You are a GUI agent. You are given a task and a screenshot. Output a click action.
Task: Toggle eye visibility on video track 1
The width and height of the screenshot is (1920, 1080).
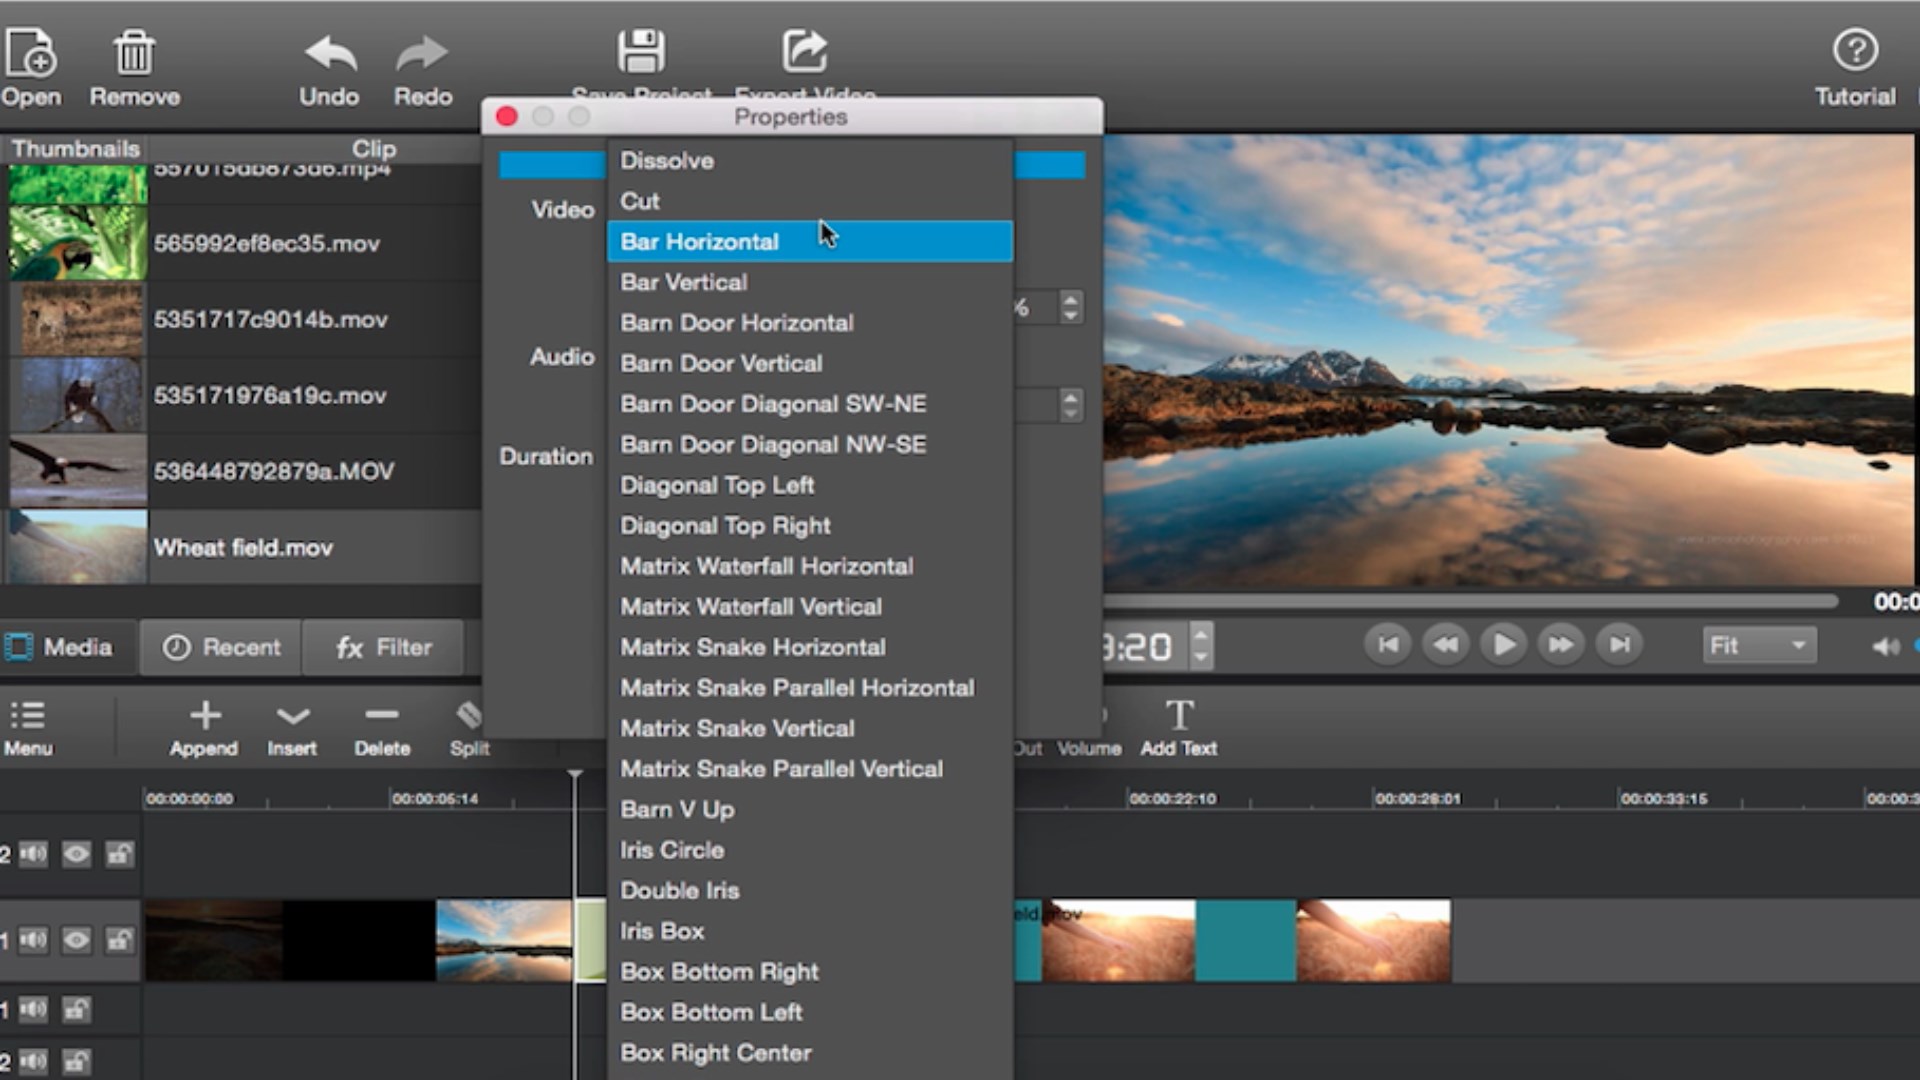[x=76, y=940]
